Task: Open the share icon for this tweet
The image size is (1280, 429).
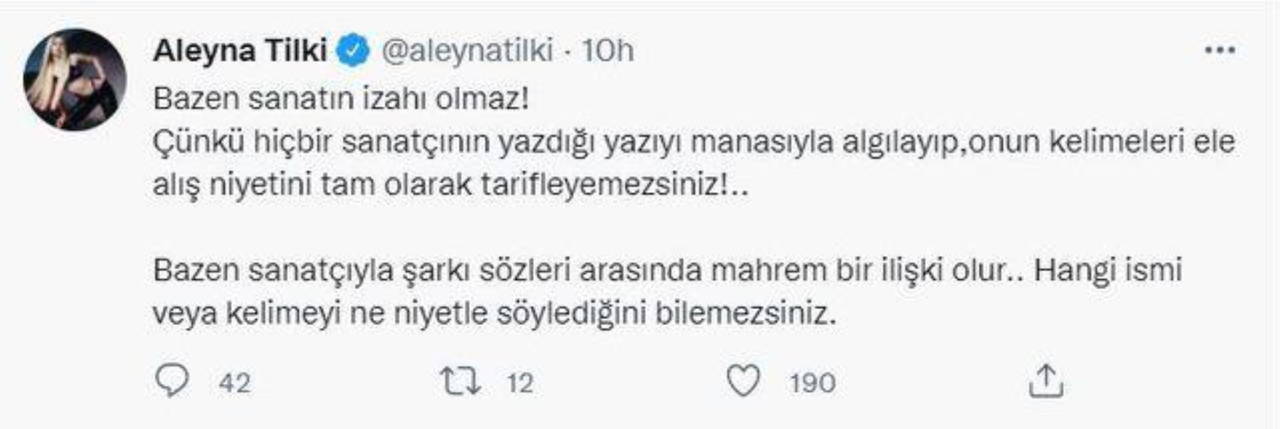Action: [1043, 381]
